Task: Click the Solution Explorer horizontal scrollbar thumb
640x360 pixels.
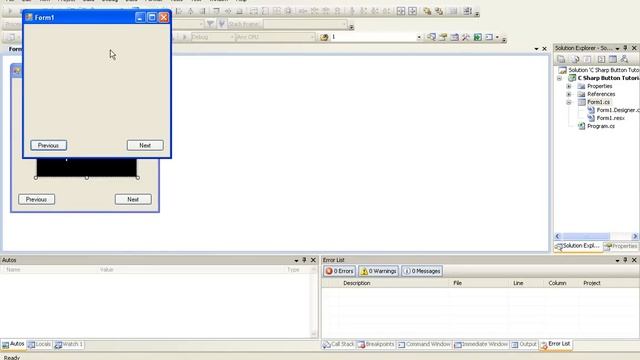Action: click(586, 236)
